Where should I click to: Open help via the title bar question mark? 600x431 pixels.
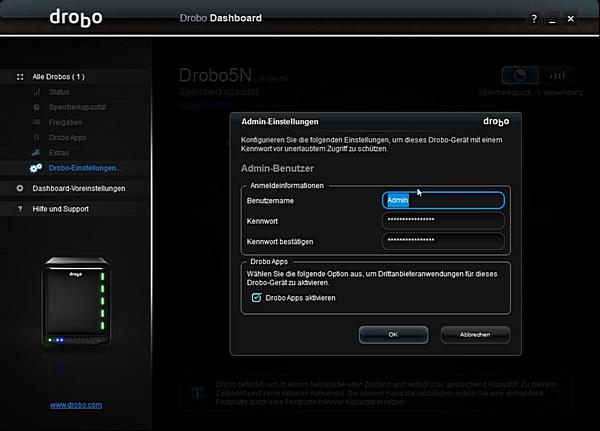tap(534, 18)
